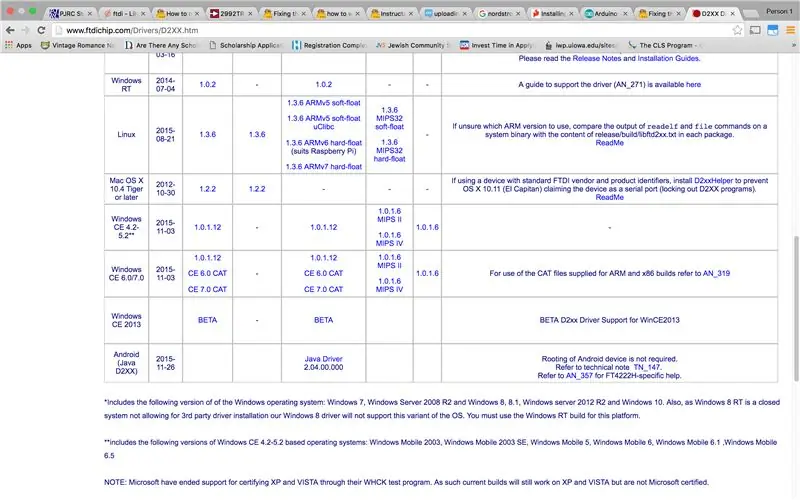Open the AN_319 application note link
This screenshot has height=500, width=800.
click(x=716, y=273)
